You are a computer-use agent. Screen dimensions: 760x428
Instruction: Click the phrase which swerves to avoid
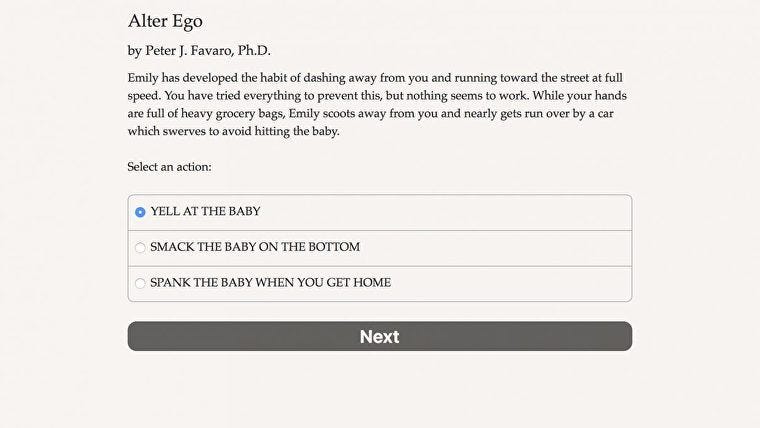coord(188,131)
